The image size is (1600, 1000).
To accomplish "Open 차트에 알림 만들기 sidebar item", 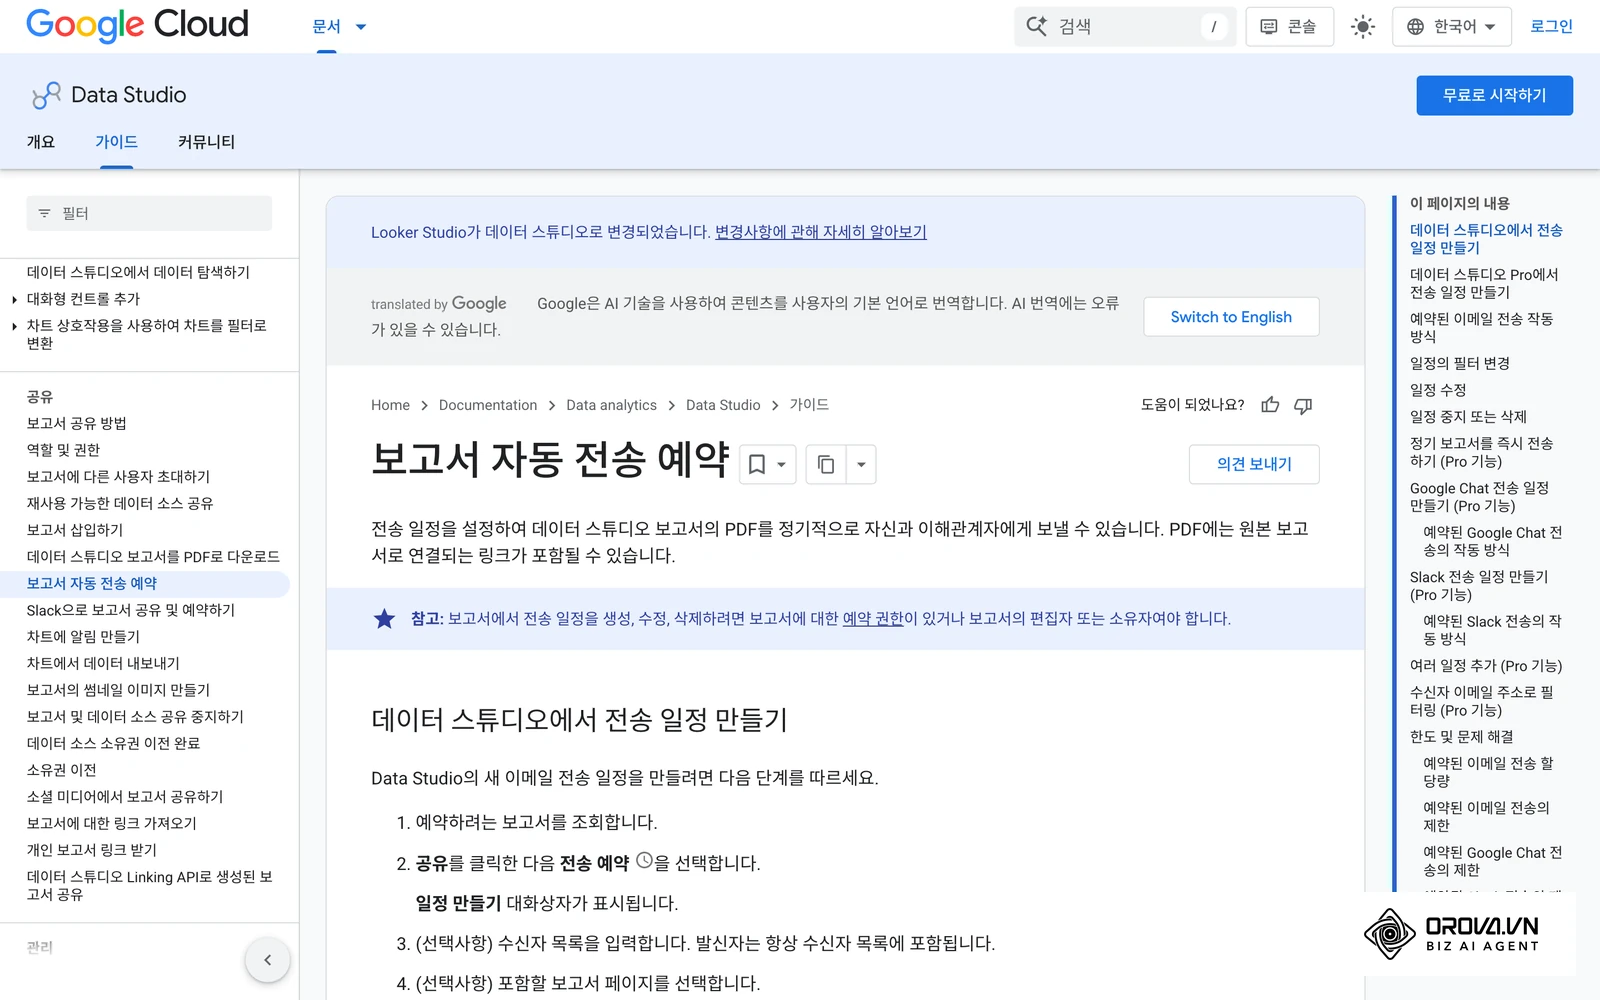I will (x=83, y=637).
